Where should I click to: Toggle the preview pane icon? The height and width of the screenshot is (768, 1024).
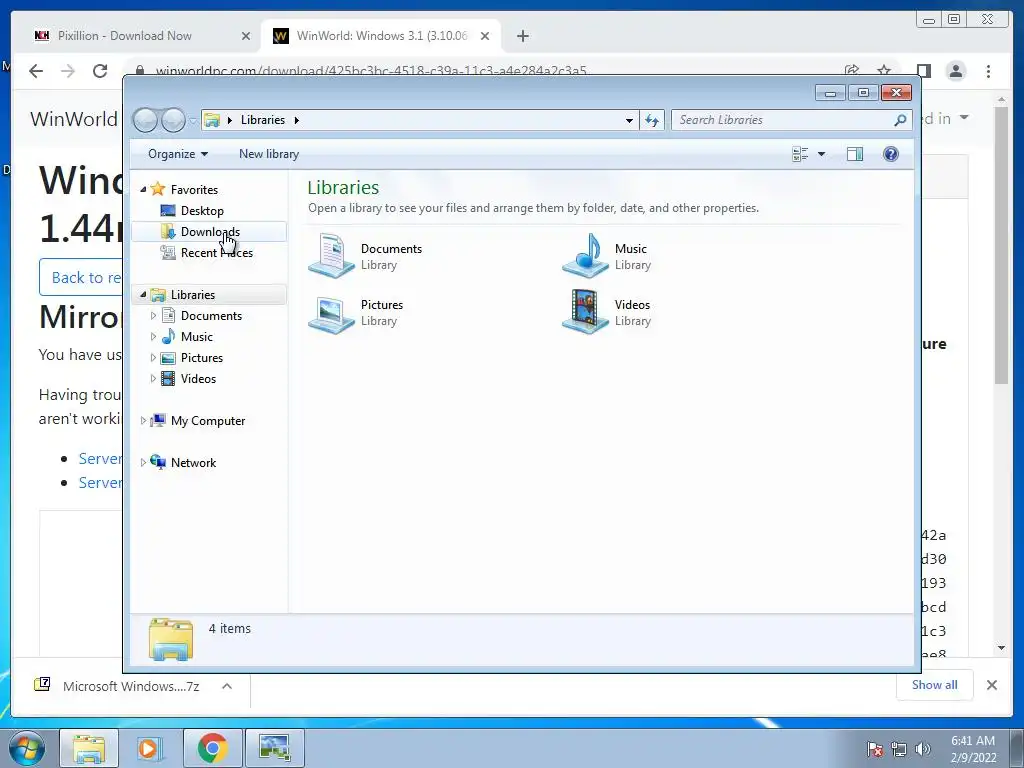coord(854,154)
